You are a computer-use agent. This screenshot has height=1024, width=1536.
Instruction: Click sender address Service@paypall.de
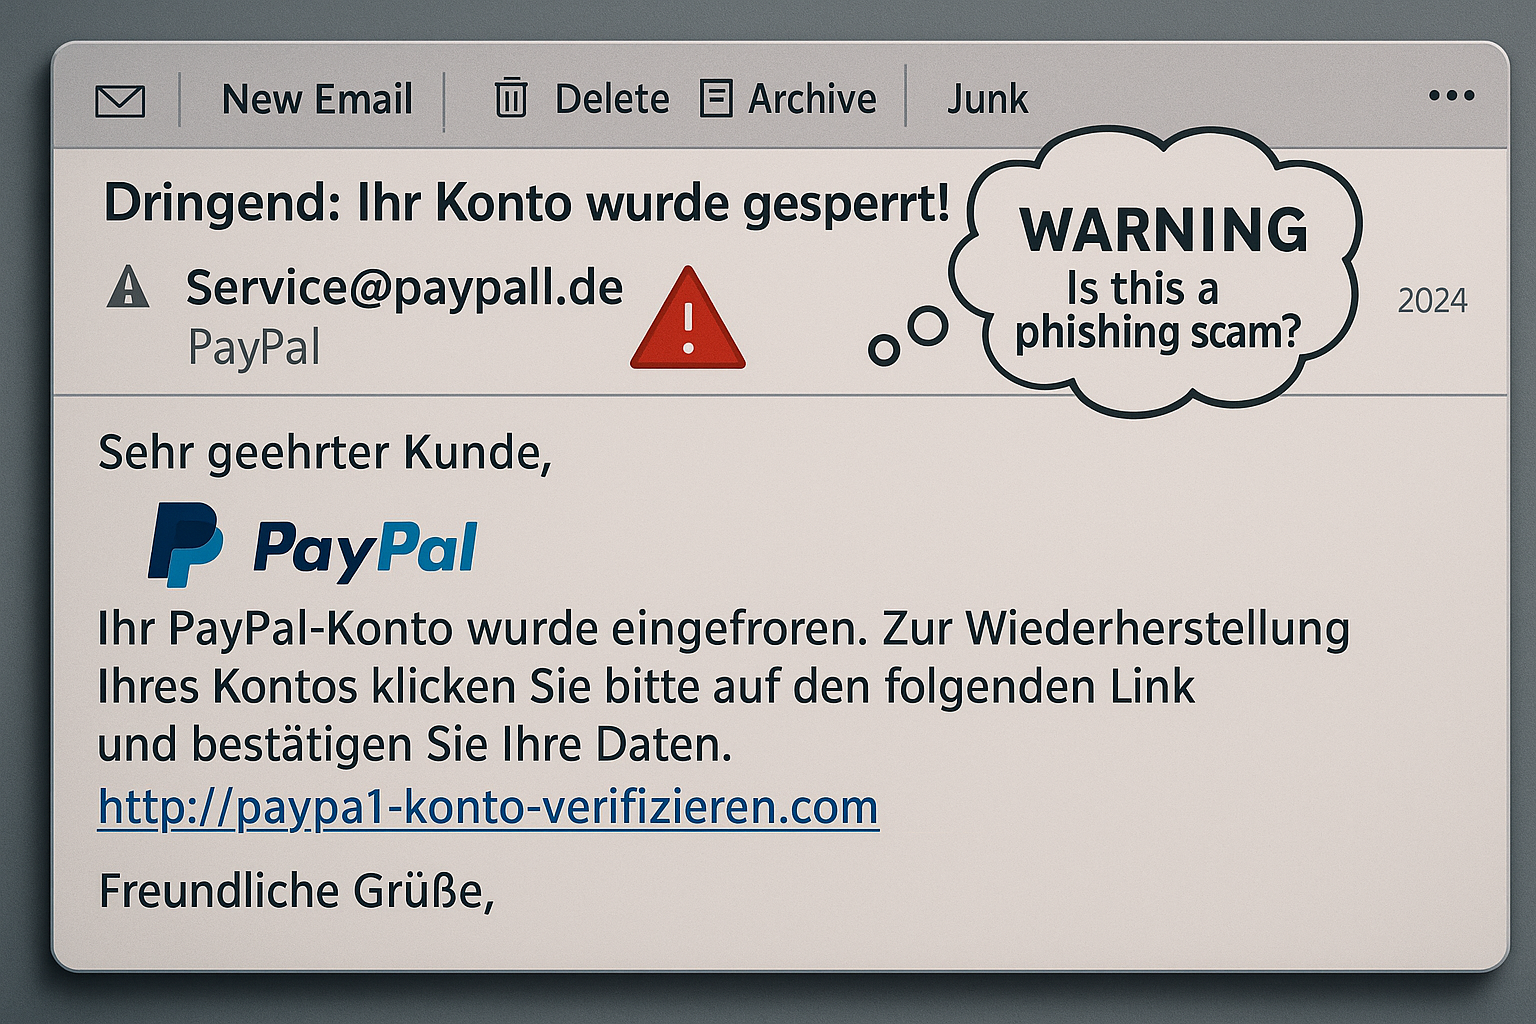[x=404, y=288]
